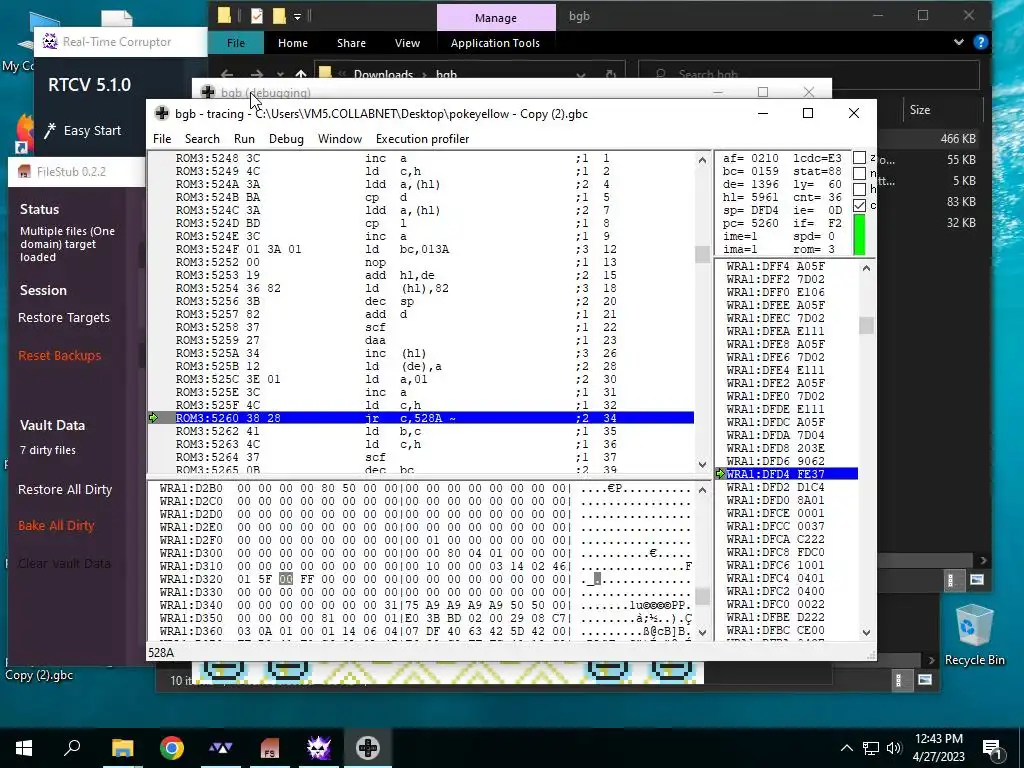1024x768 pixels.
Task: Click the selected 00 byte in row WRA1:D320
Action: 286,579
